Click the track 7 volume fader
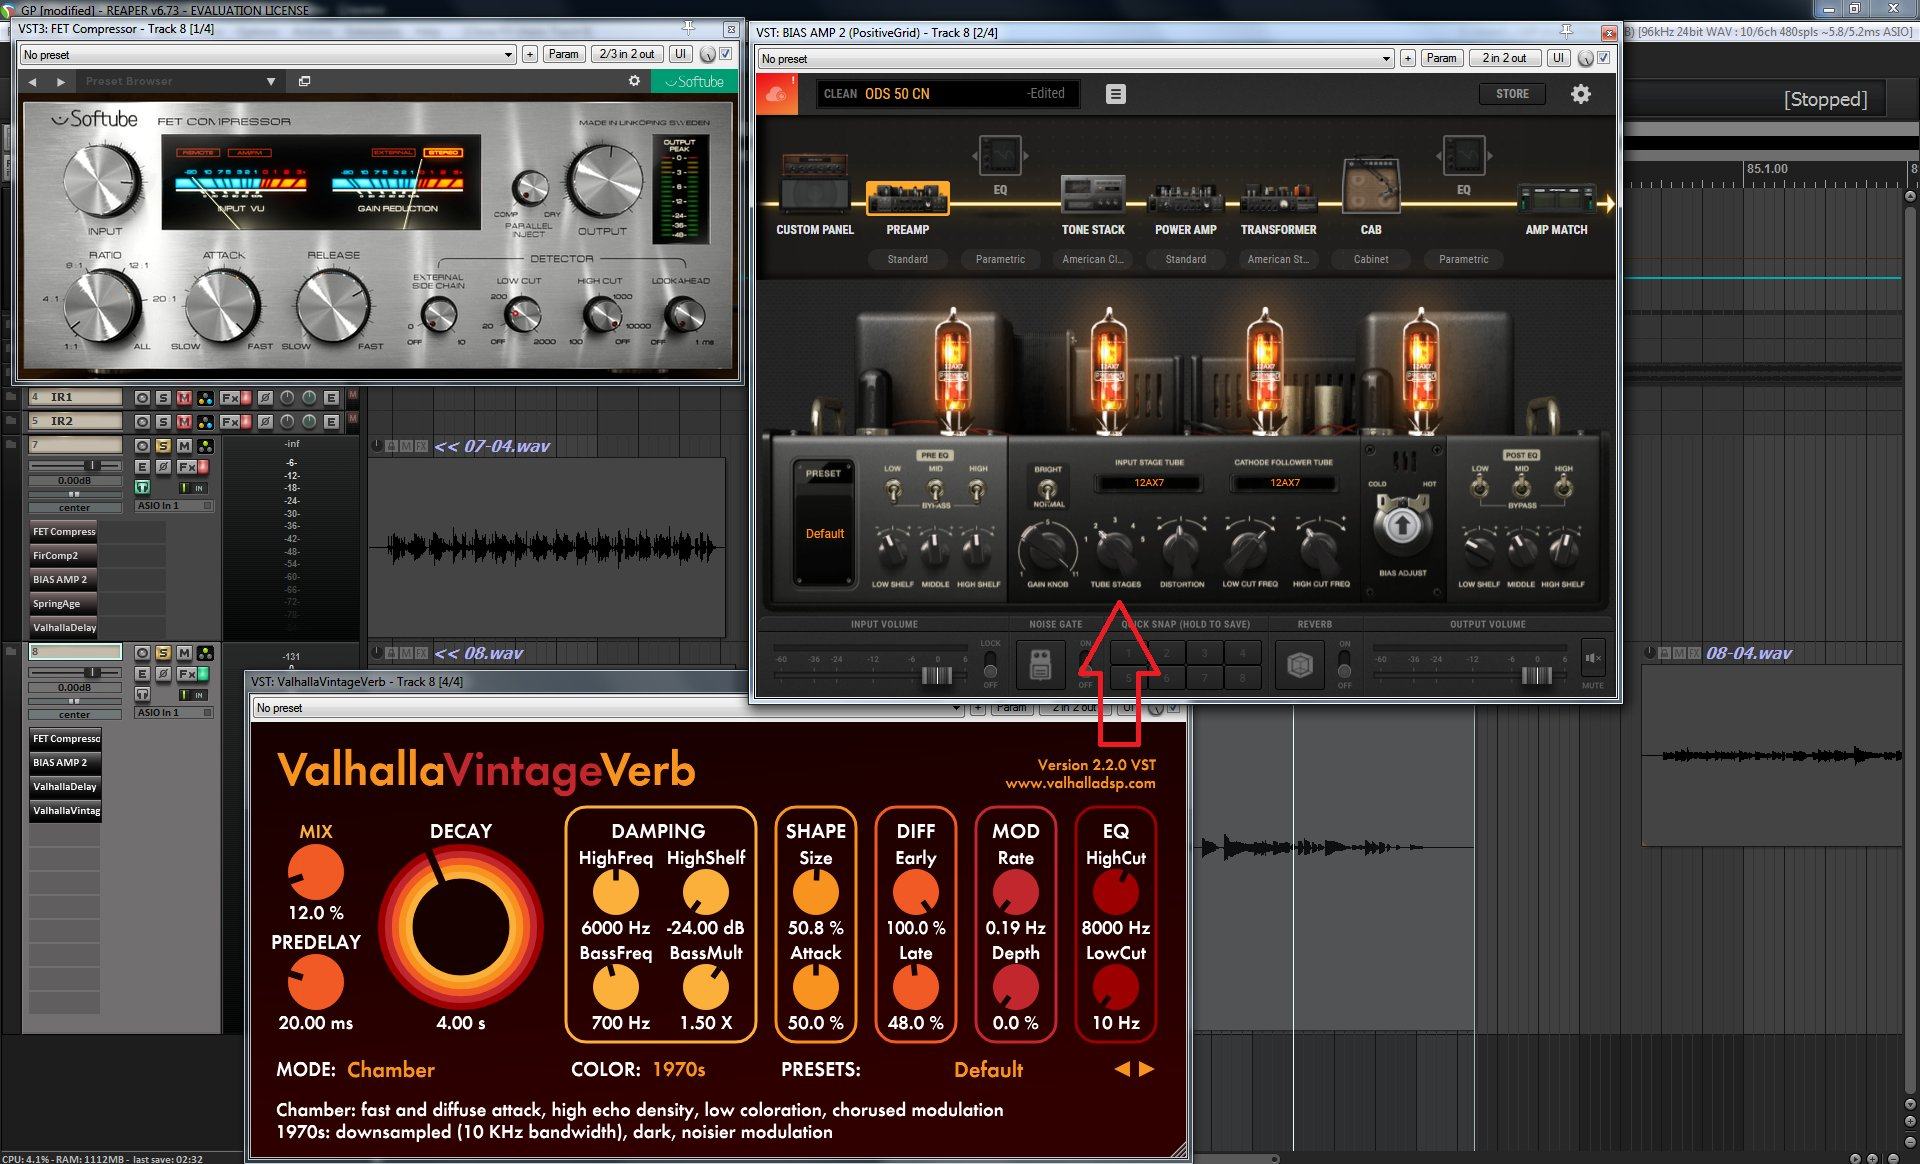 coord(90,465)
